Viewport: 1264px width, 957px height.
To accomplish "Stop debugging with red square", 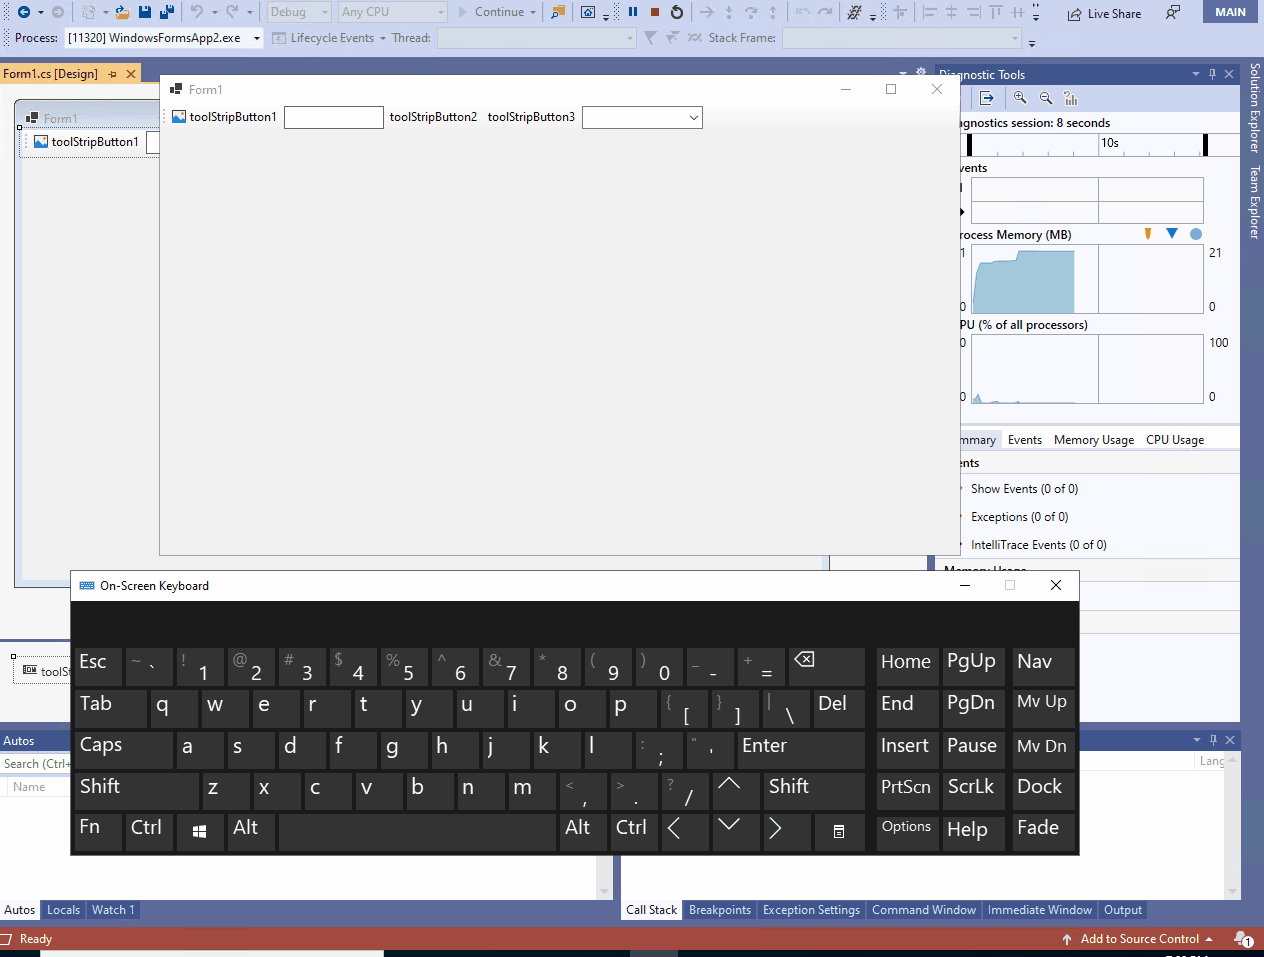I will coord(655,12).
